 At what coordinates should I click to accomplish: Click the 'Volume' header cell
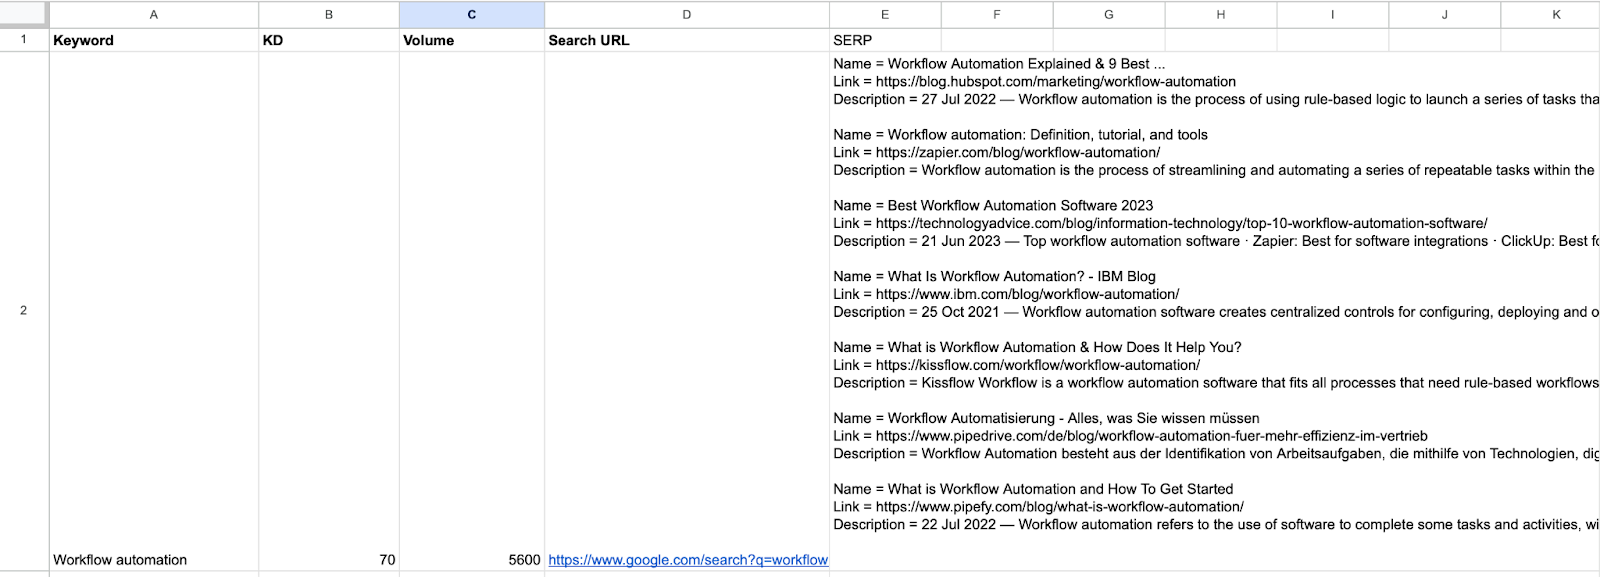472,40
